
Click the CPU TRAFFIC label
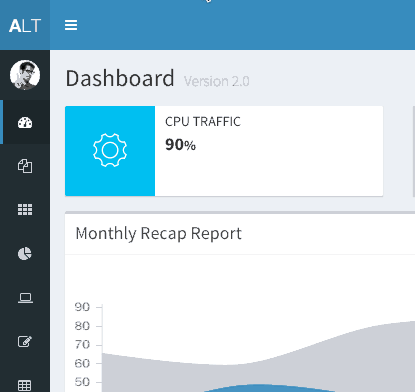(x=203, y=122)
